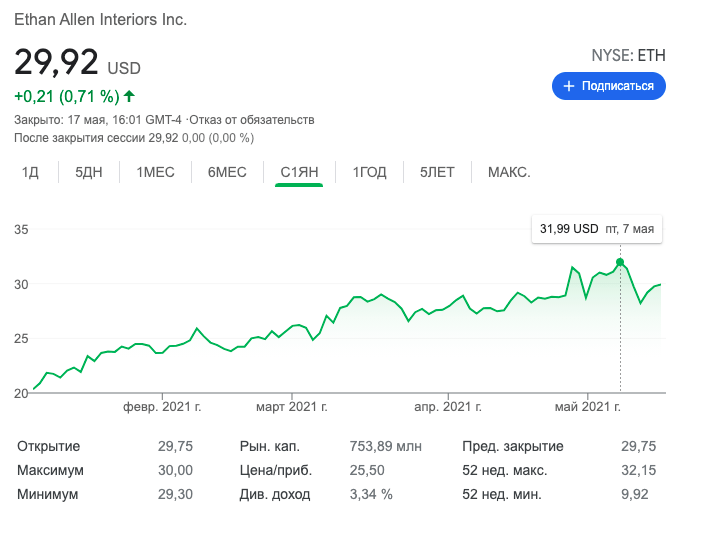Viewport: 720px width, 540px height.
Task: Click the NYSE: ETH ticker label
Action: 628,56
